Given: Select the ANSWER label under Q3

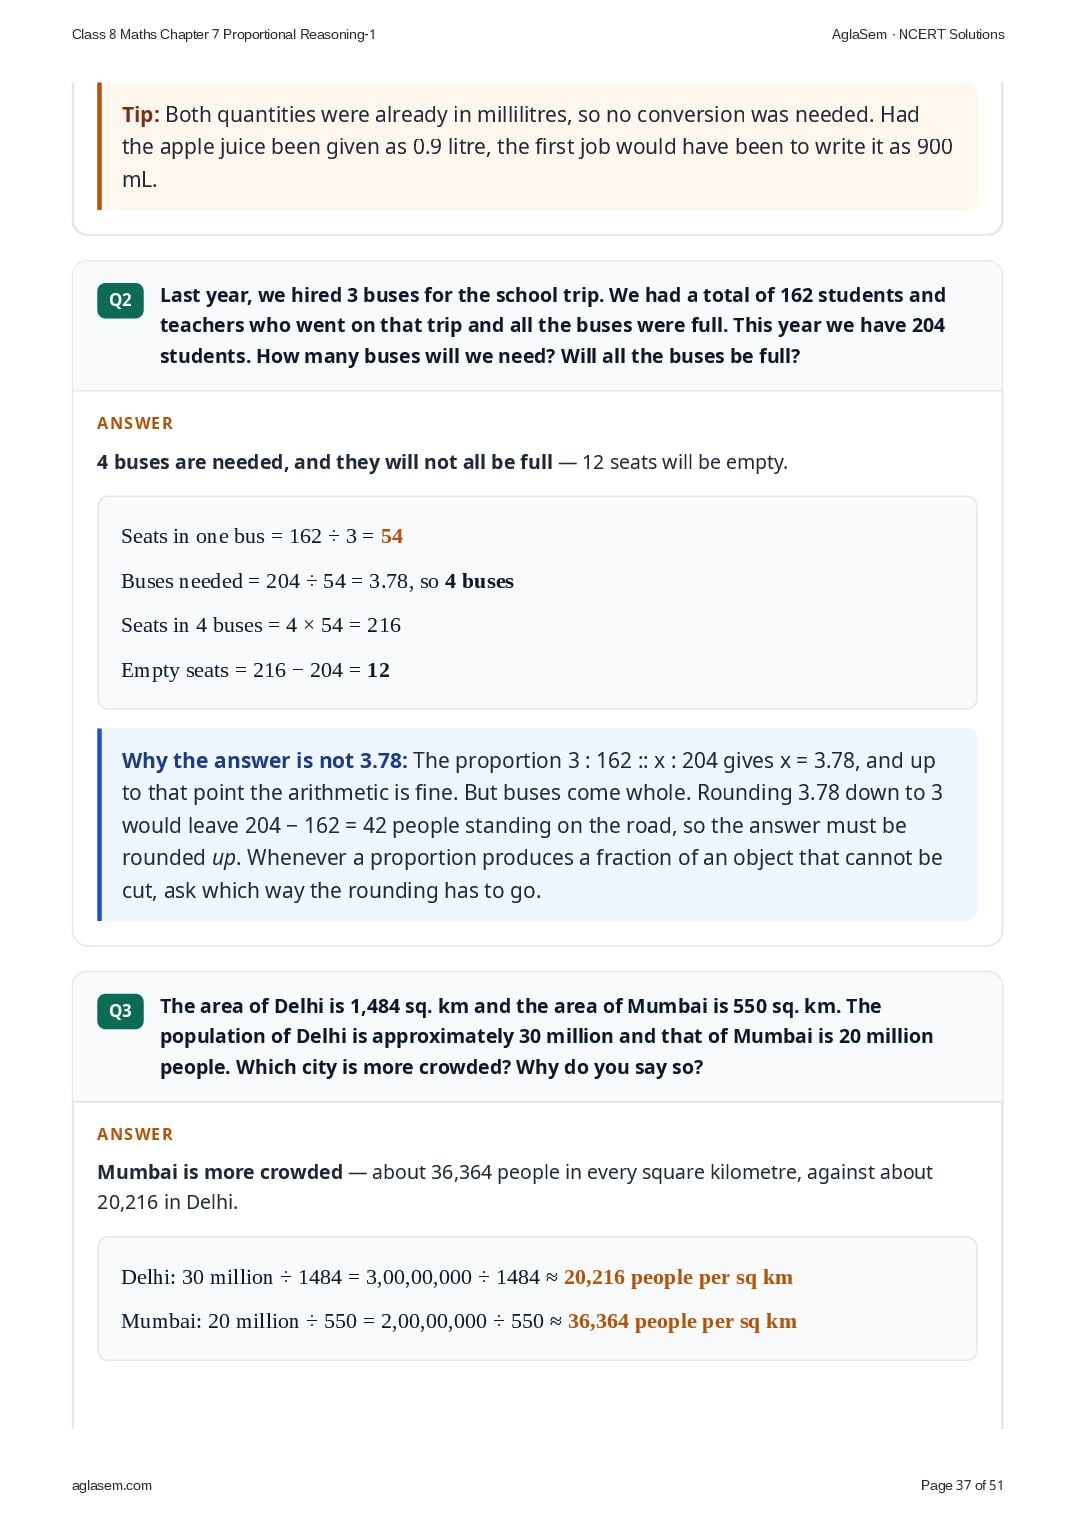Looking at the screenshot, I should click(x=135, y=1134).
